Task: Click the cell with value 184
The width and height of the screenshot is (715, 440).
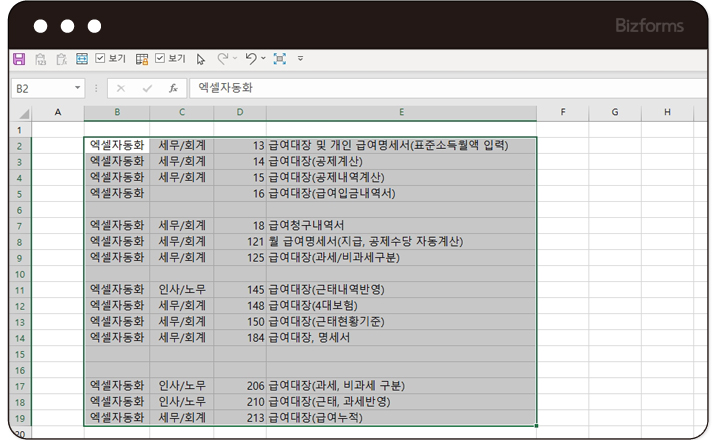Action: [238, 337]
